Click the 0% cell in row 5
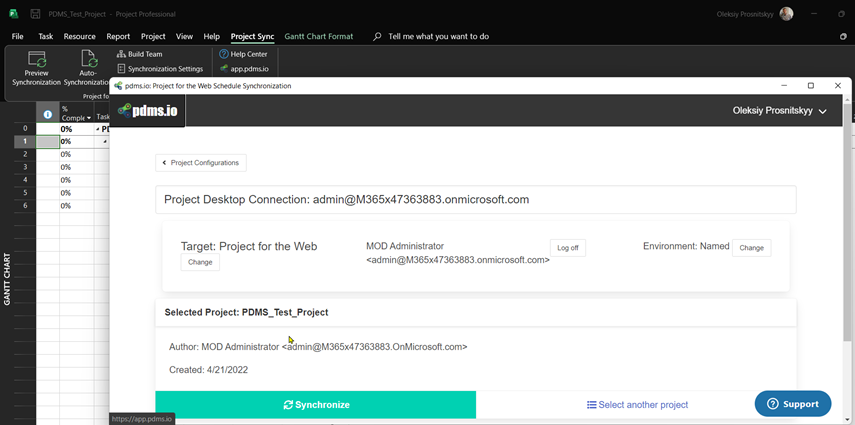 pyautogui.click(x=76, y=193)
